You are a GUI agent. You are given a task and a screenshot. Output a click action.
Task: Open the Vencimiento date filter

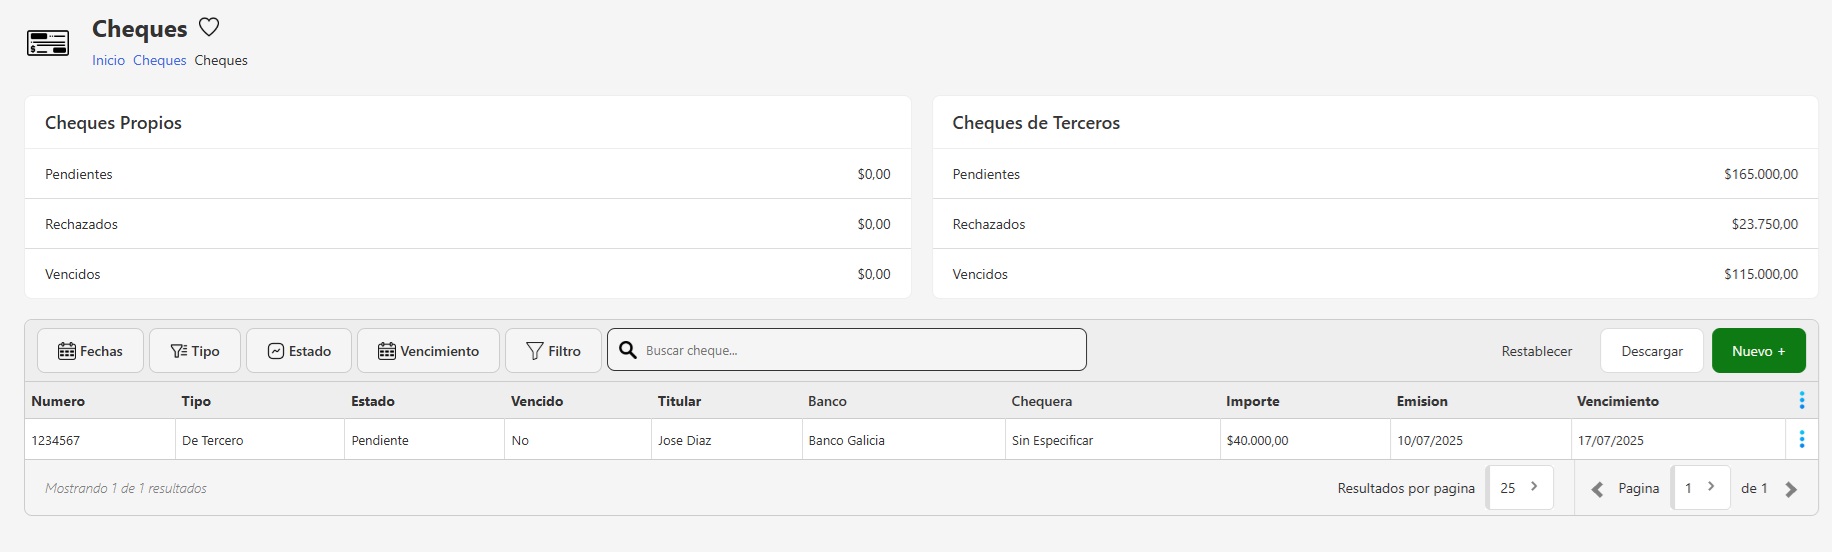coord(428,351)
